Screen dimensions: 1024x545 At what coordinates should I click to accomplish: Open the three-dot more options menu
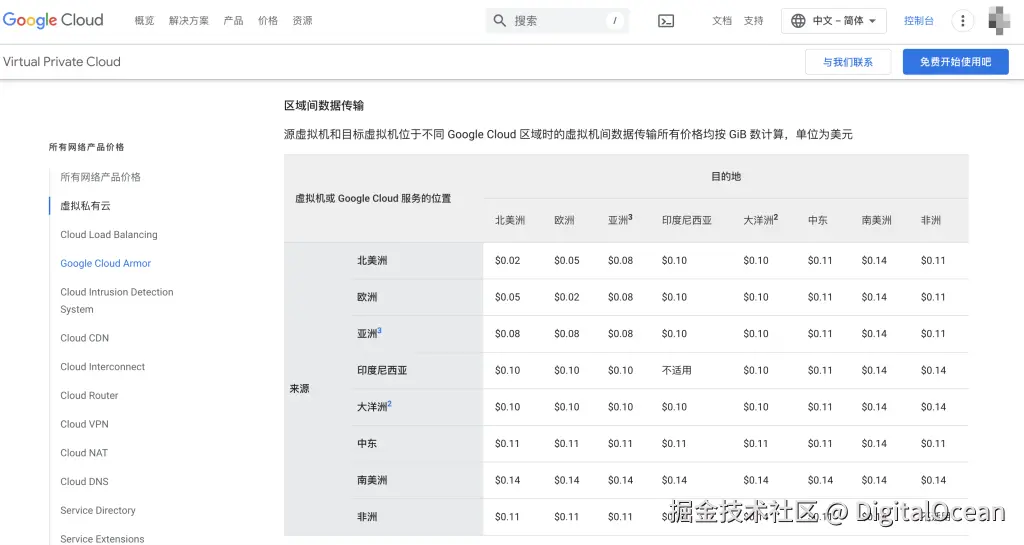point(962,21)
